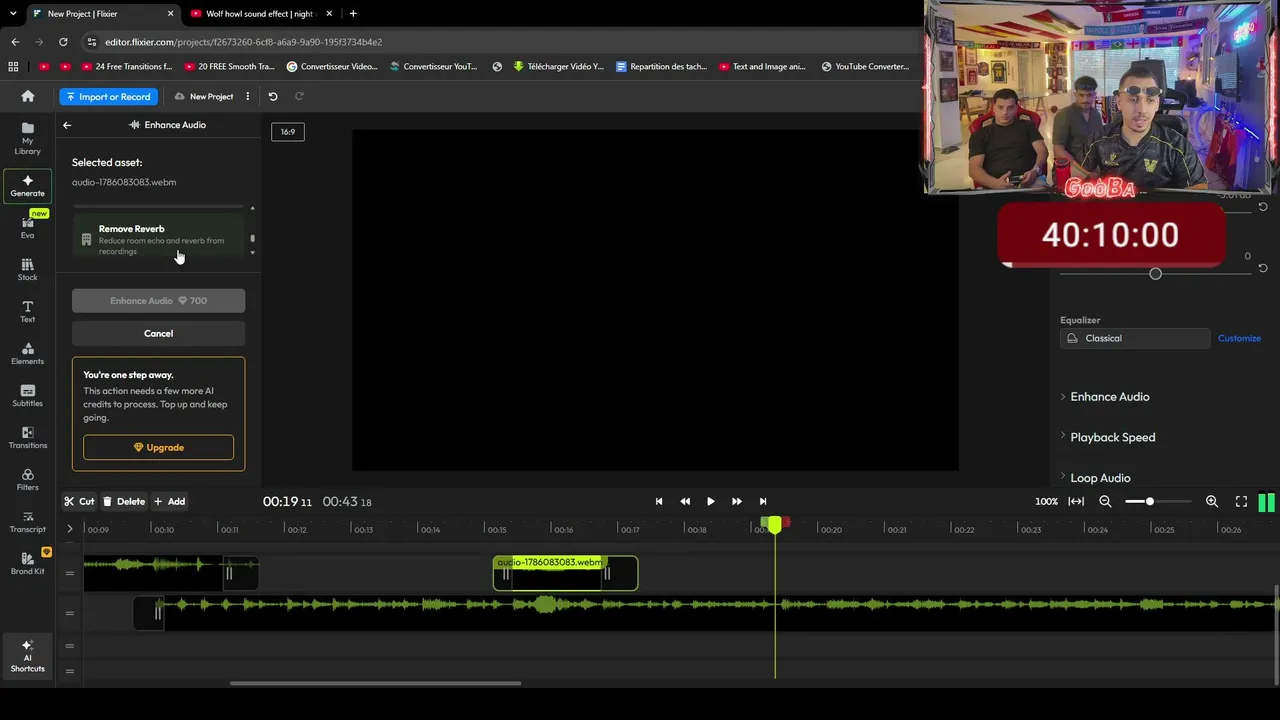This screenshot has width=1280, height=720.
Task: Fit timeline to screen width
Action: pyautogui.click(x=1076, y=501)
